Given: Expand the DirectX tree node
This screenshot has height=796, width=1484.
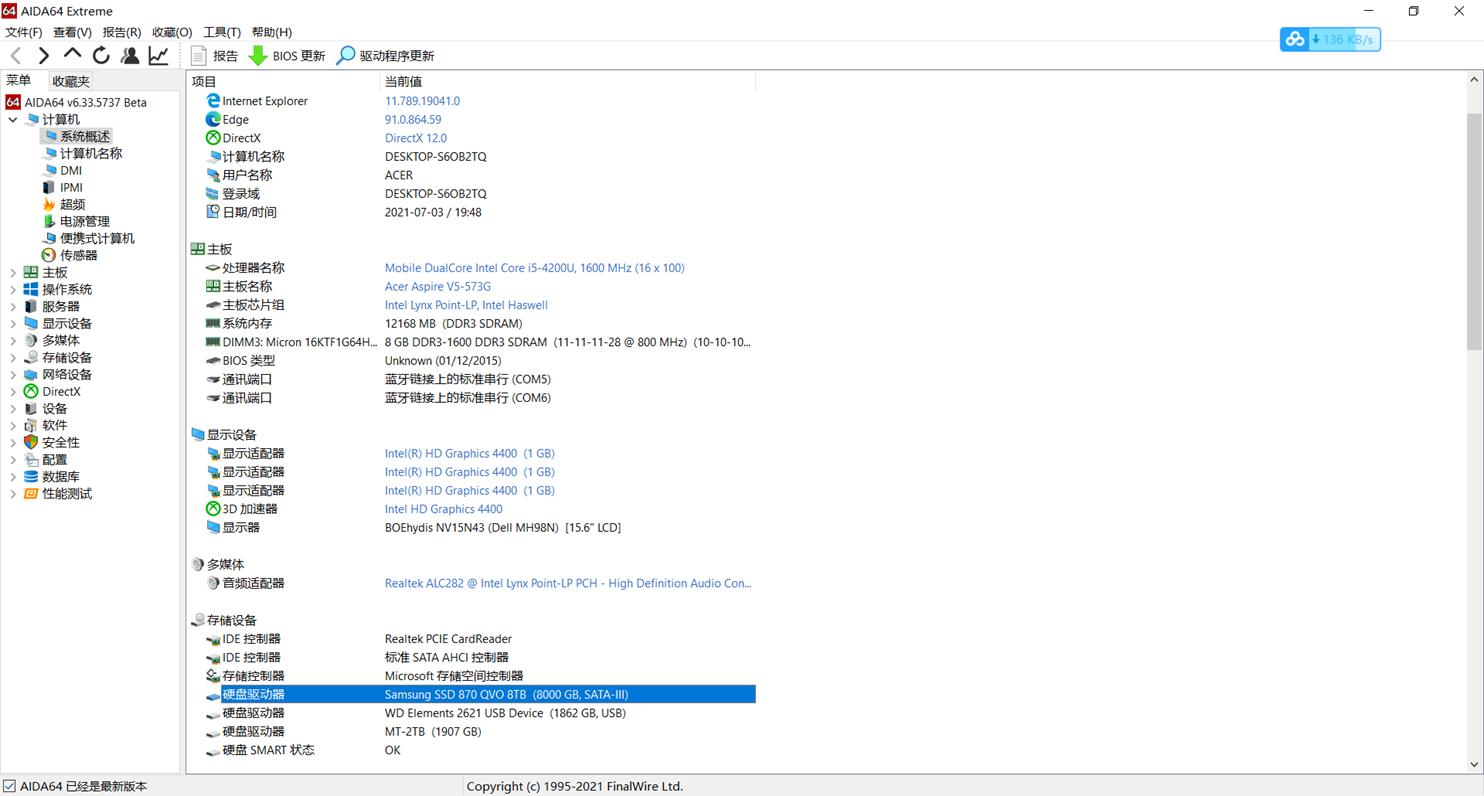Looking at the screenshot, I should [x=13, y=392].
